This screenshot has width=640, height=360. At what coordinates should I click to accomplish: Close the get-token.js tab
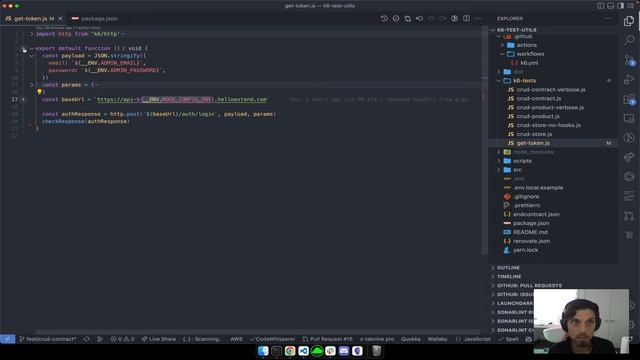60,19
